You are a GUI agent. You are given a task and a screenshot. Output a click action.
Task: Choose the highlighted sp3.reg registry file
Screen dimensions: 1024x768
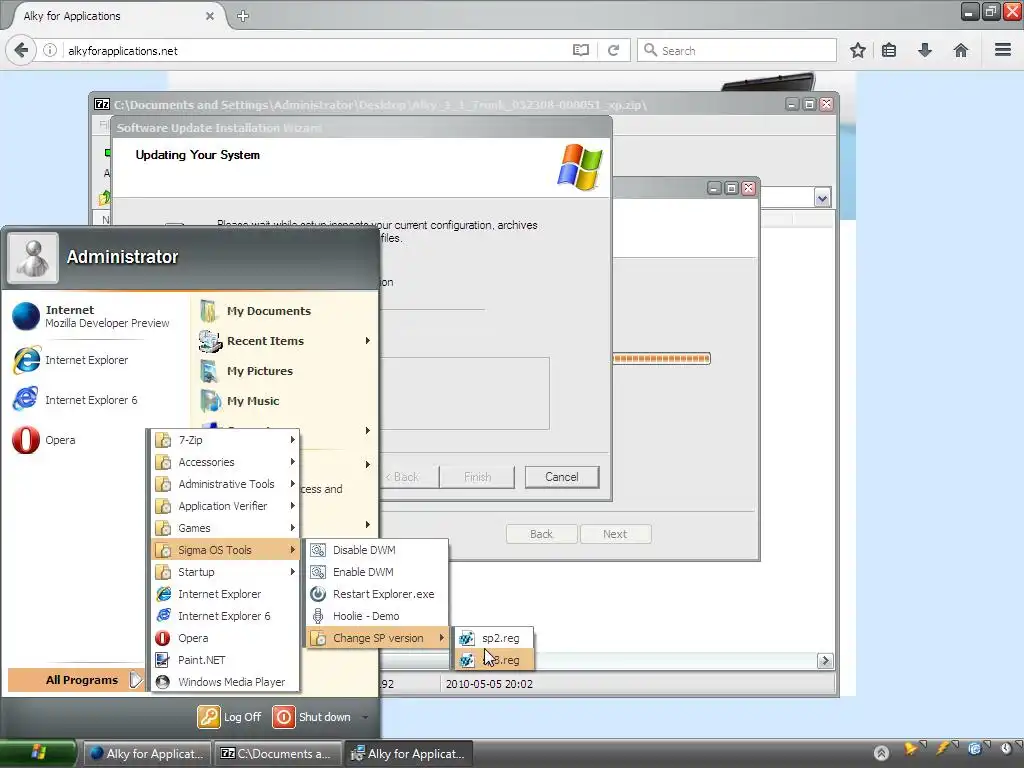494,660
